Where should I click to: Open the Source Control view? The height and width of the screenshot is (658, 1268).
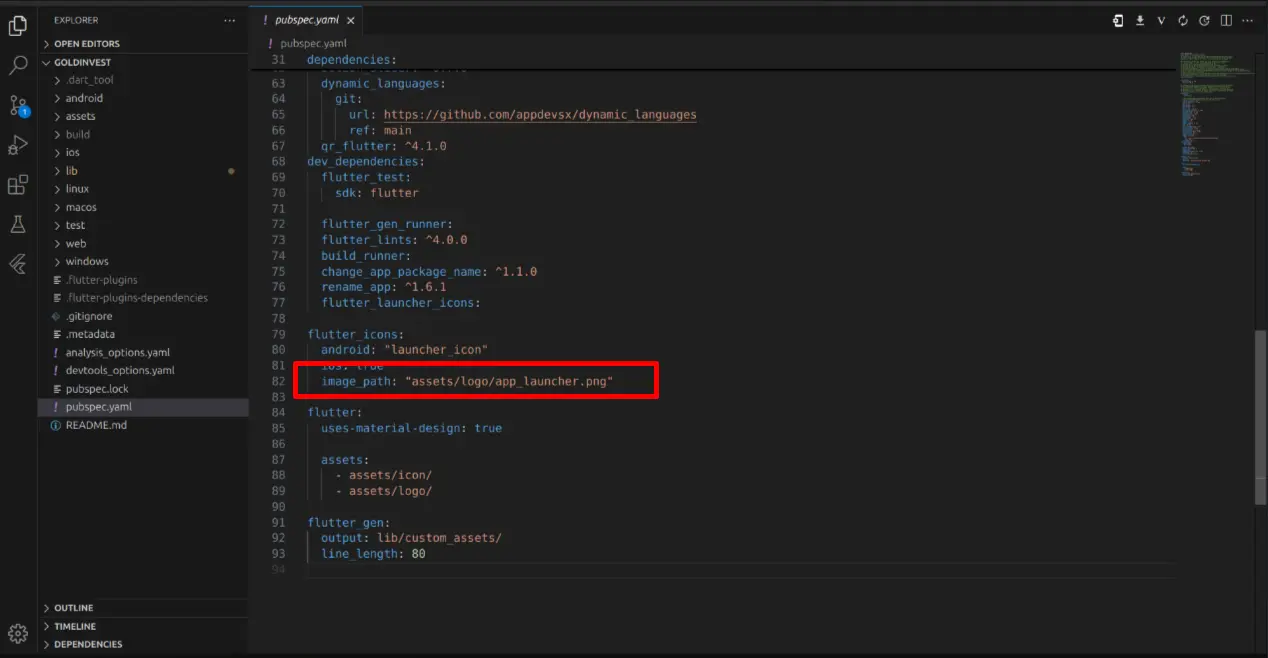[18, 105]
